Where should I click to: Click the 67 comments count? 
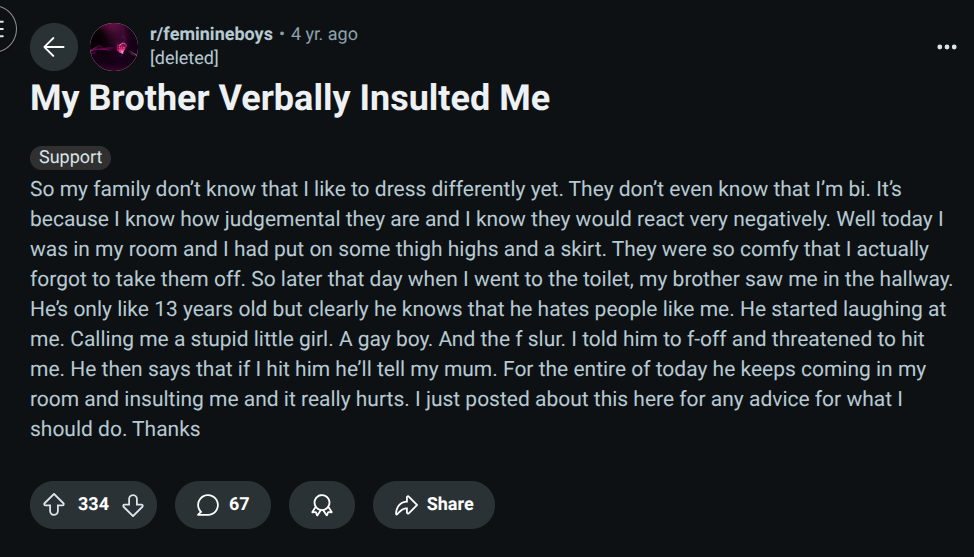point(239,504)
